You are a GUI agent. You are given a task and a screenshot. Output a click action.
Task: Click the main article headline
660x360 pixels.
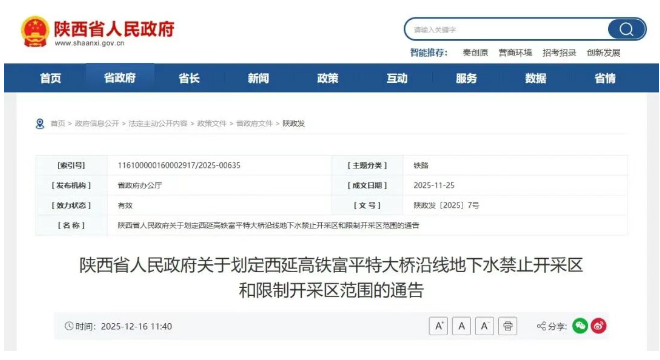coord(331,277)
